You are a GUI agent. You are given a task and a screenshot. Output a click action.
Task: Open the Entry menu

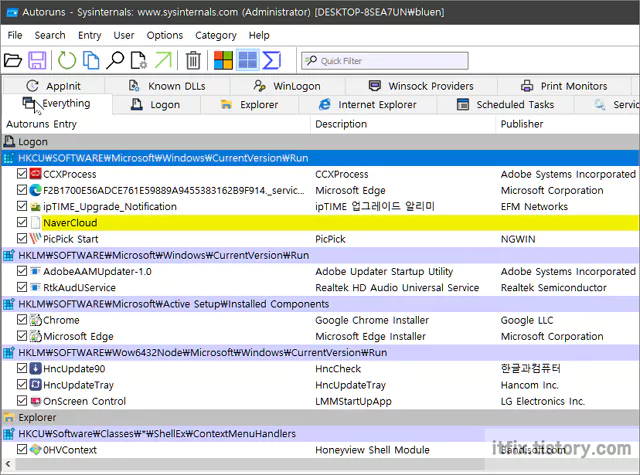pyautogui.click(x=89, y=36)
